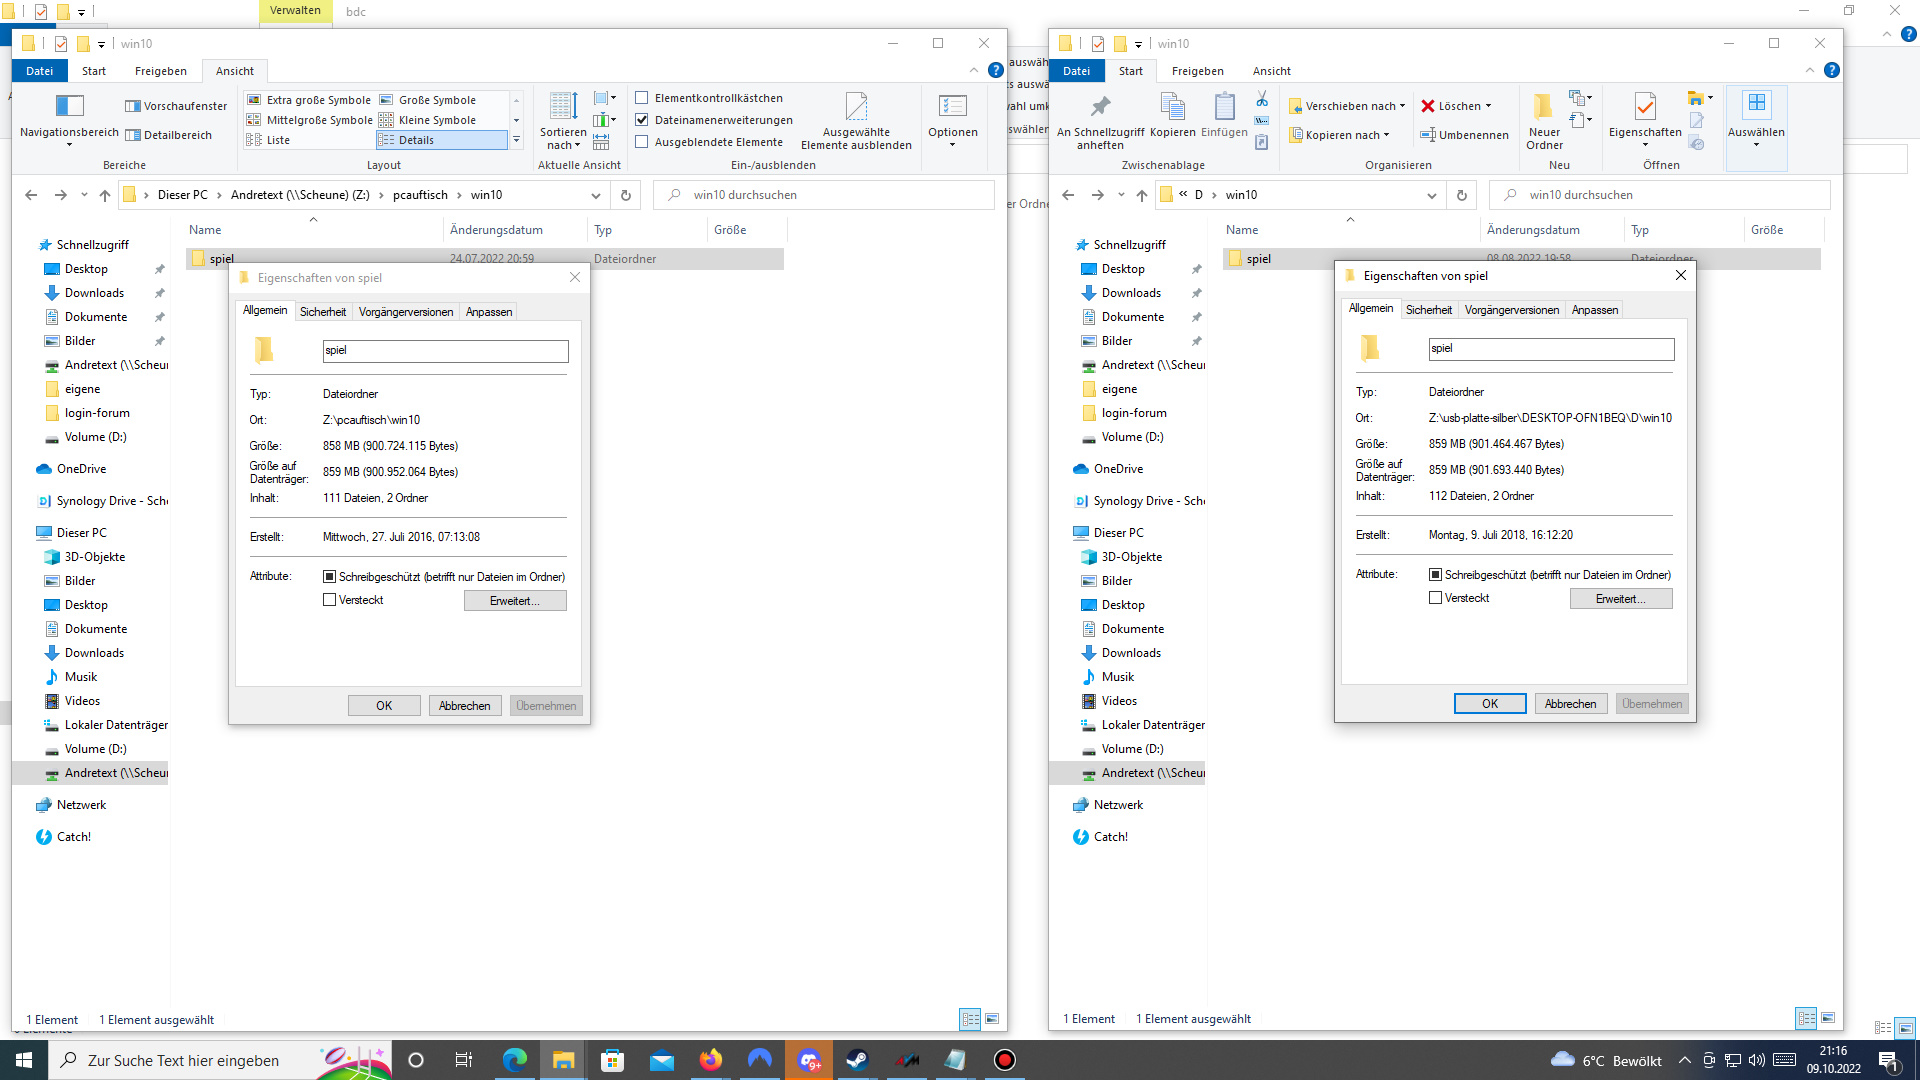Image resolution: width=1920 pixels, height=1080 pixels.
Task: Click the Kopieren icon in the right ribbon
Action: pos(1172,106)
